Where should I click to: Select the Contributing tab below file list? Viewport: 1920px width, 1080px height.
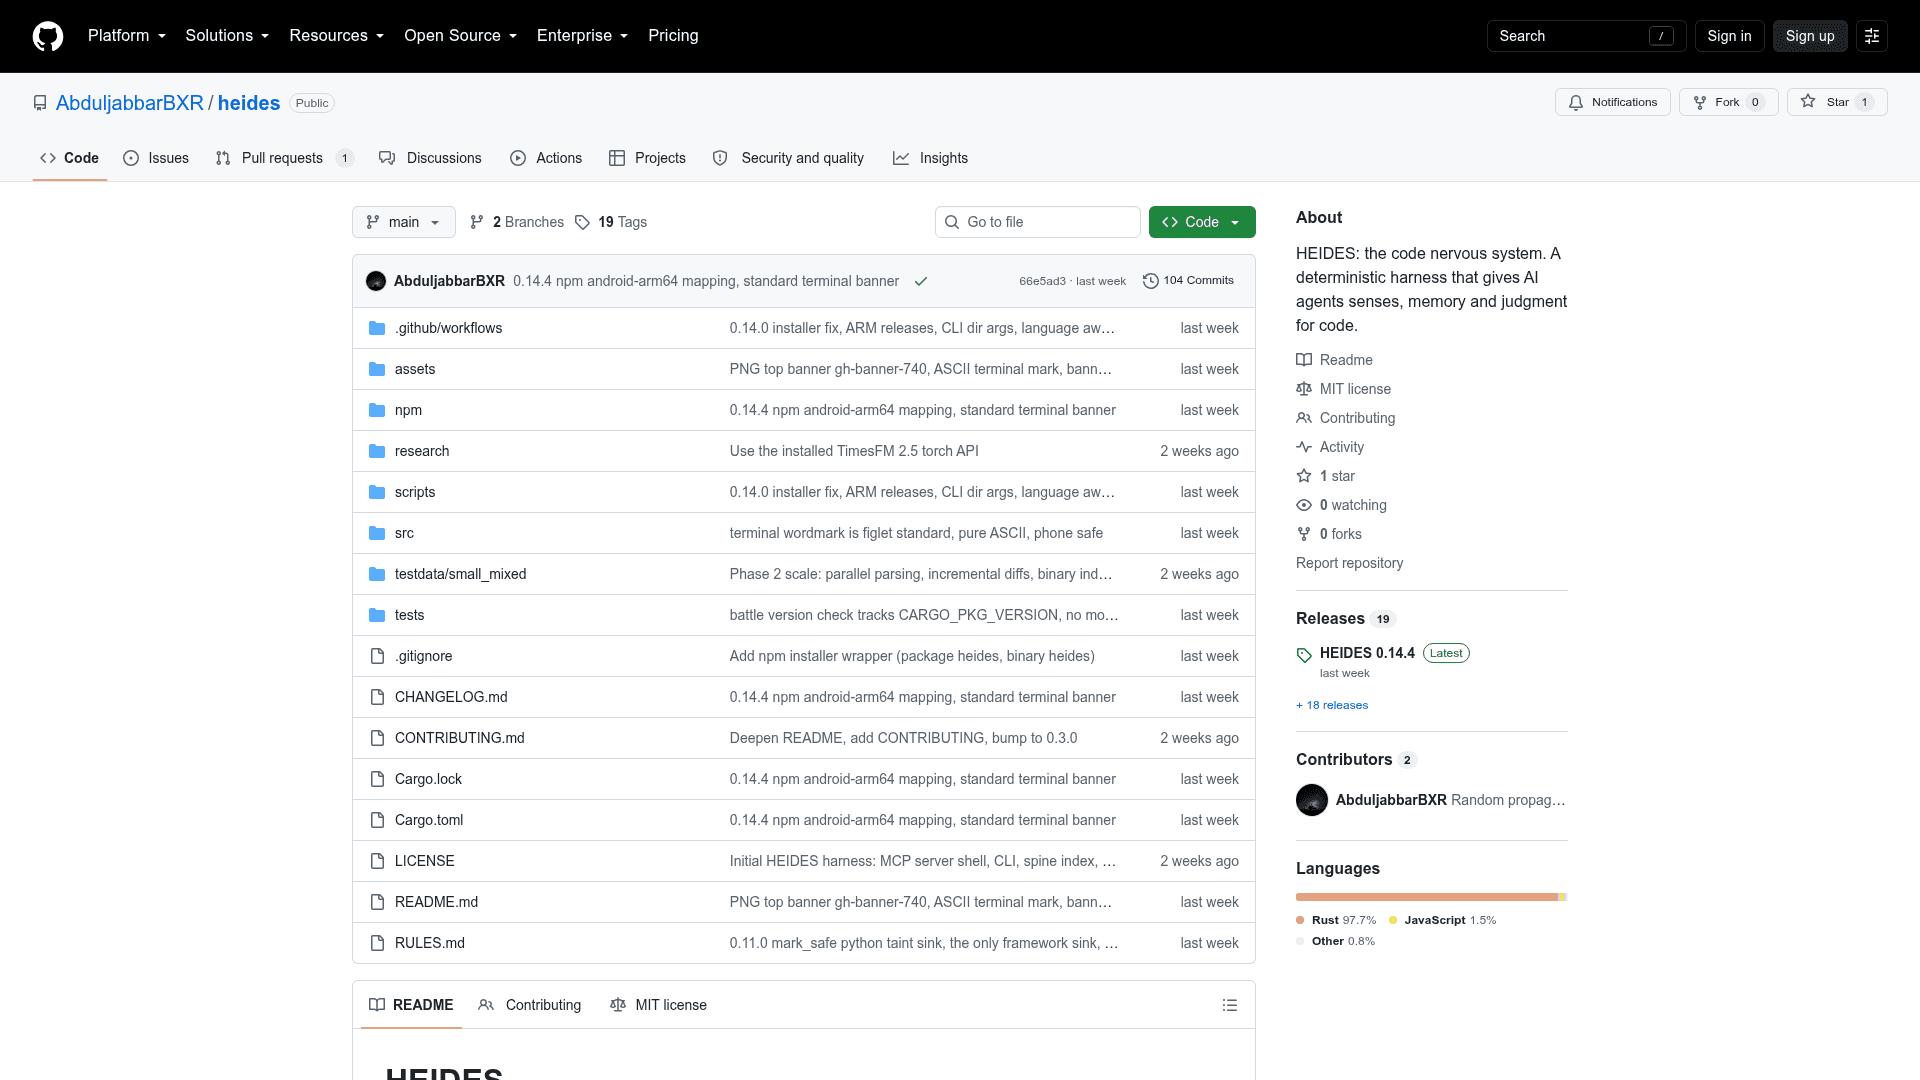pos(530,1005)
